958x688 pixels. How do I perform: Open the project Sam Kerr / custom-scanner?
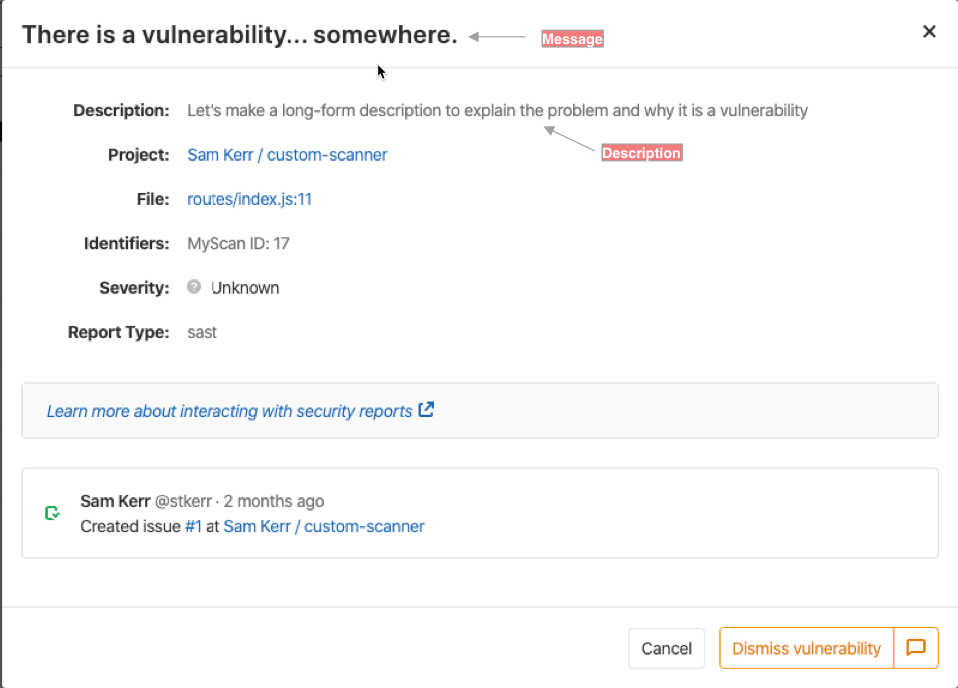[x=287, y=154]
